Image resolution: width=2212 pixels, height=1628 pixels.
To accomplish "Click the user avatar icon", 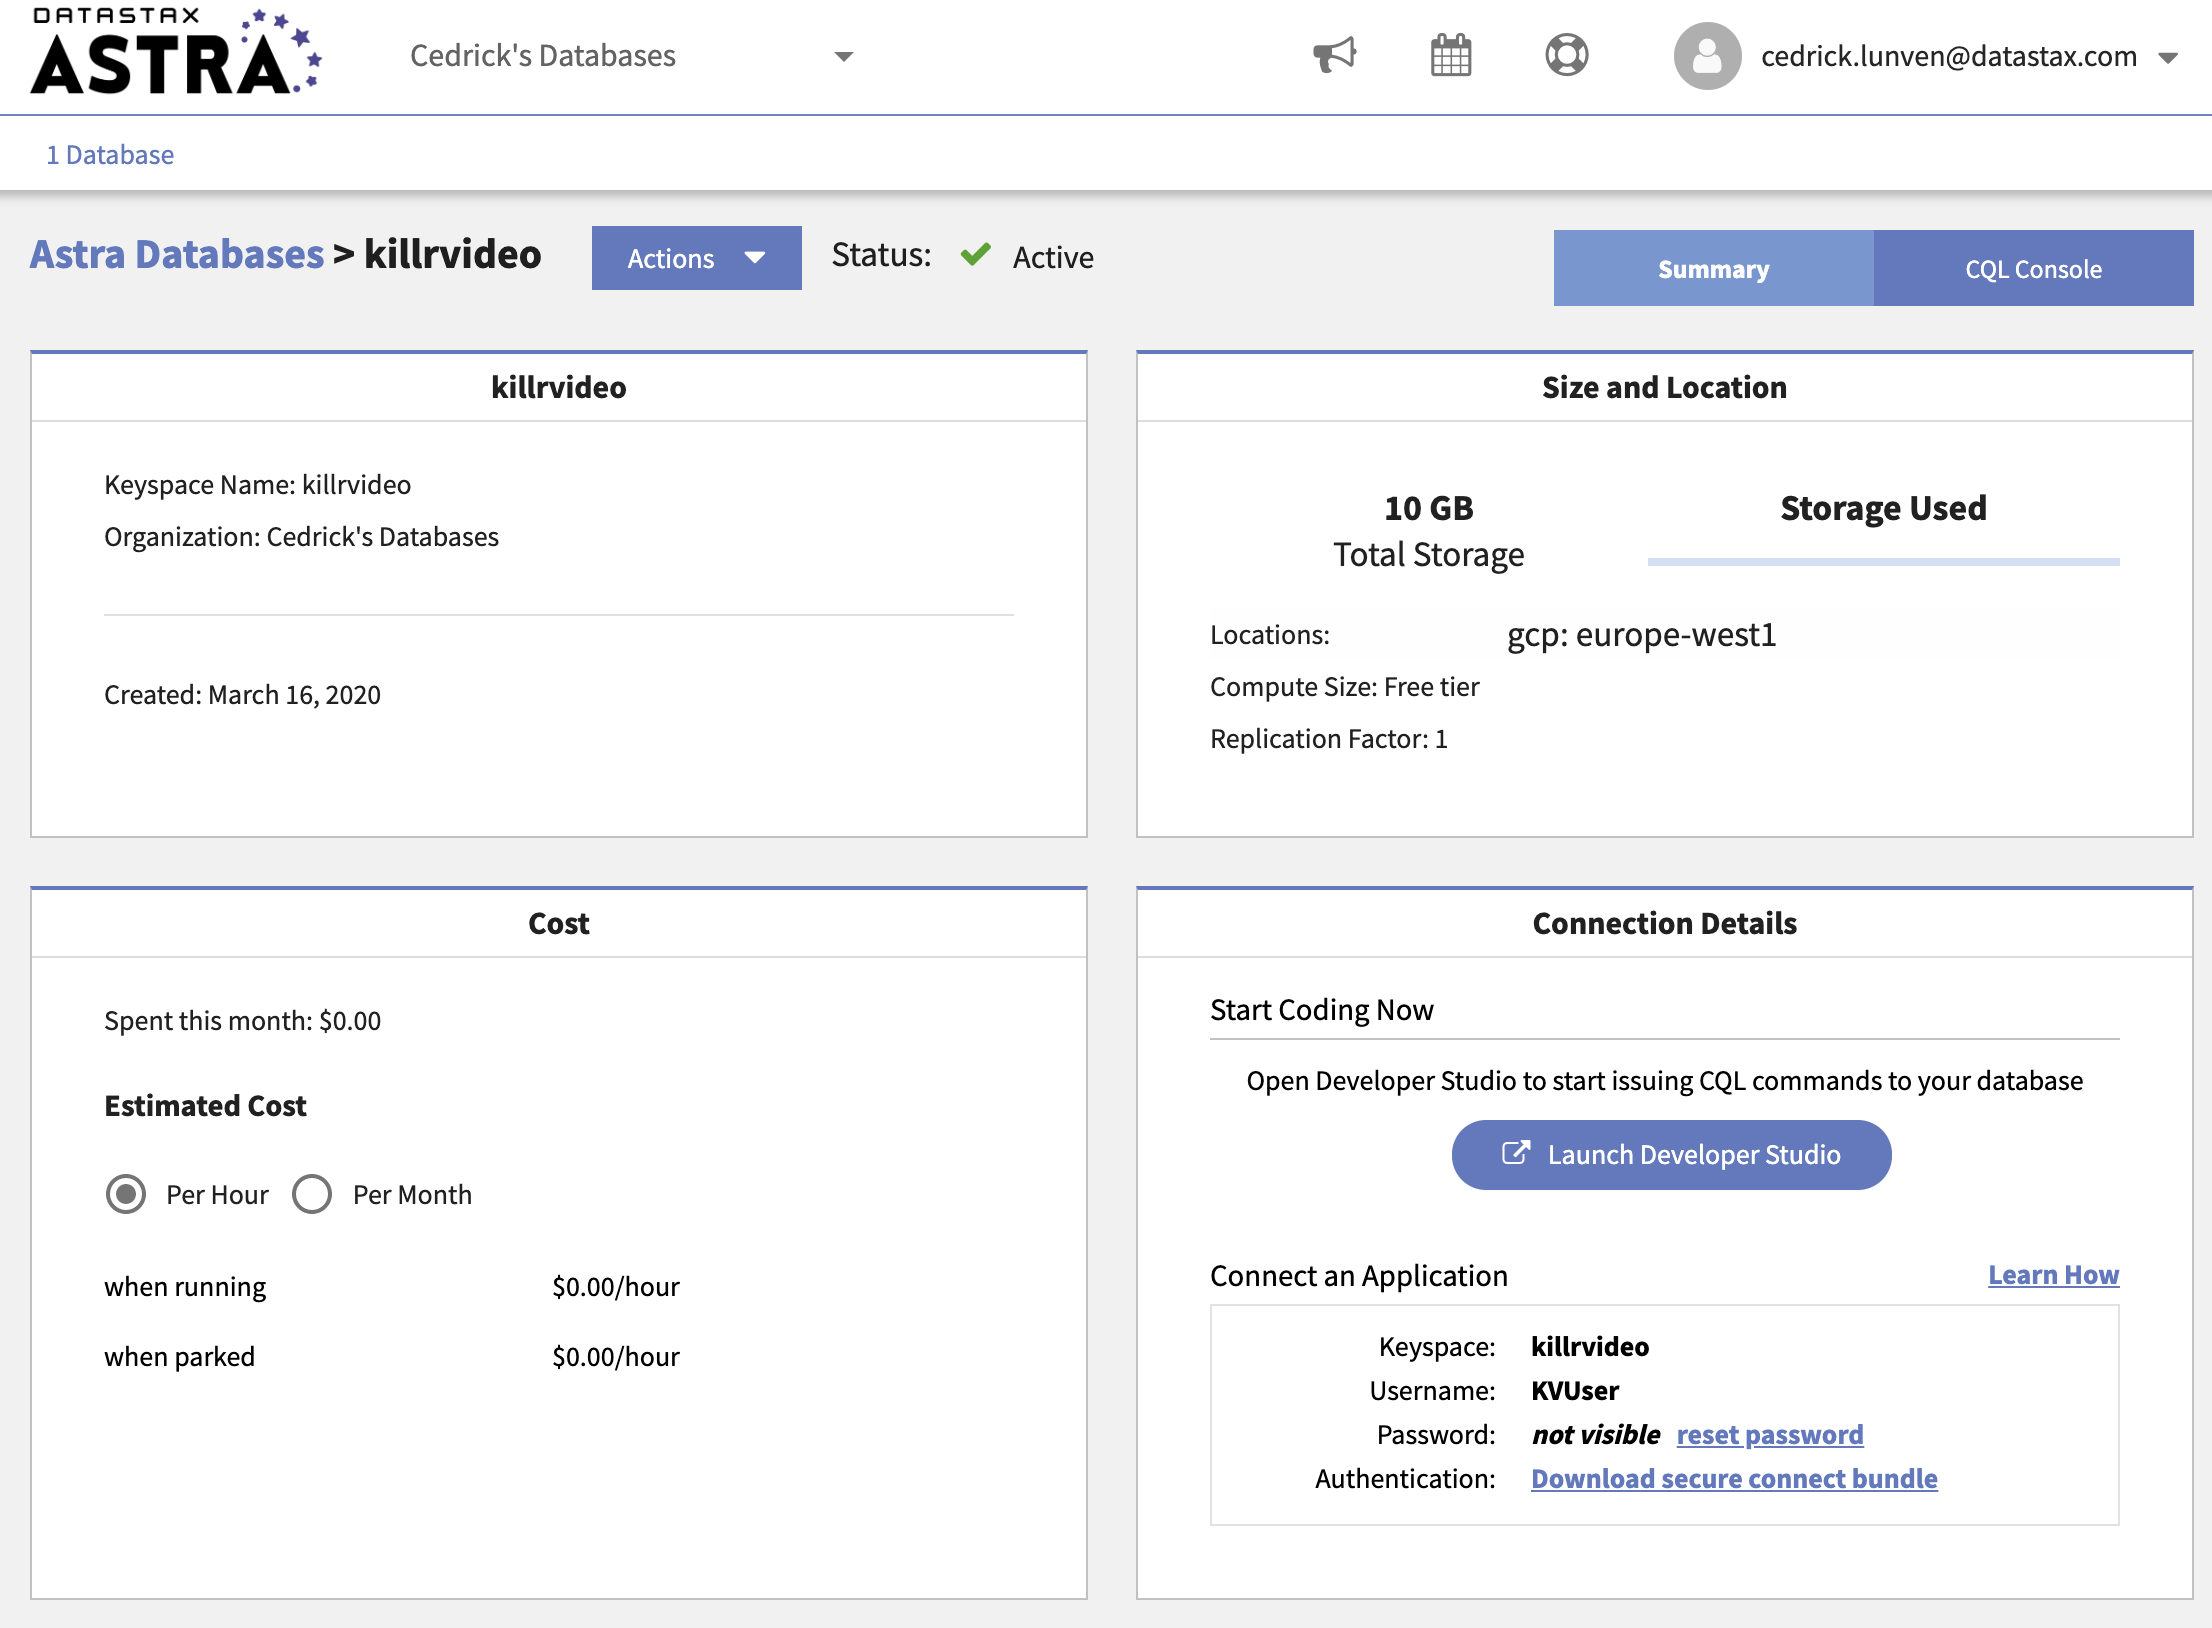I will [1707, 56].
